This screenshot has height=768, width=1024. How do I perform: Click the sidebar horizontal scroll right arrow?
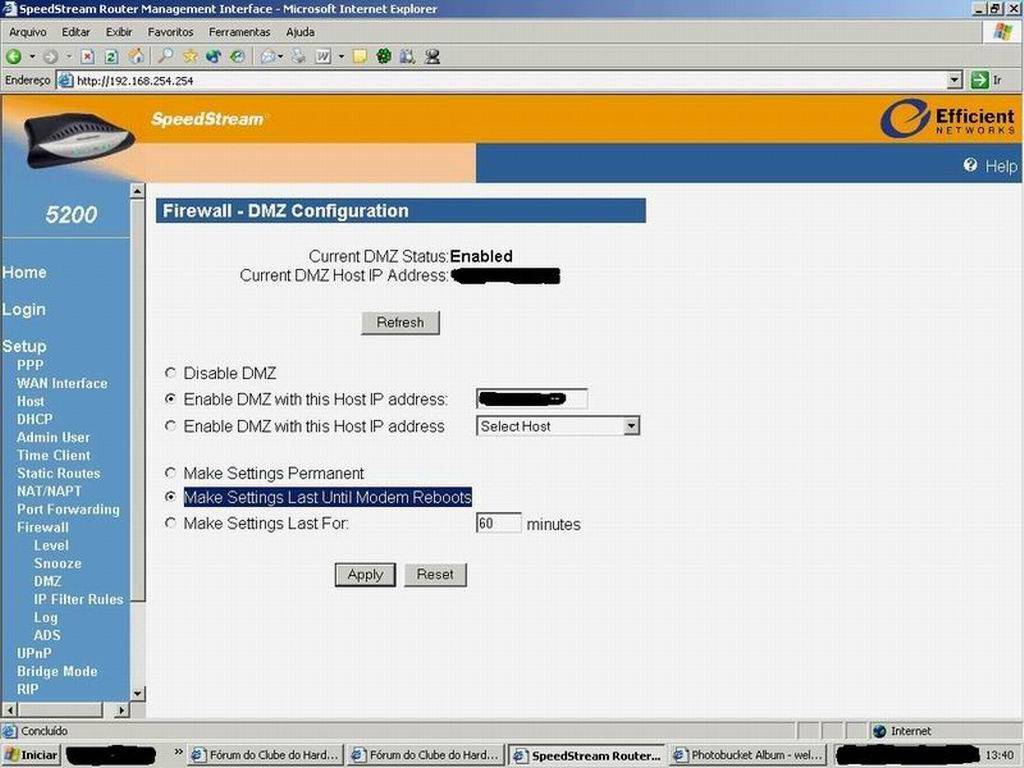(122, 709)
